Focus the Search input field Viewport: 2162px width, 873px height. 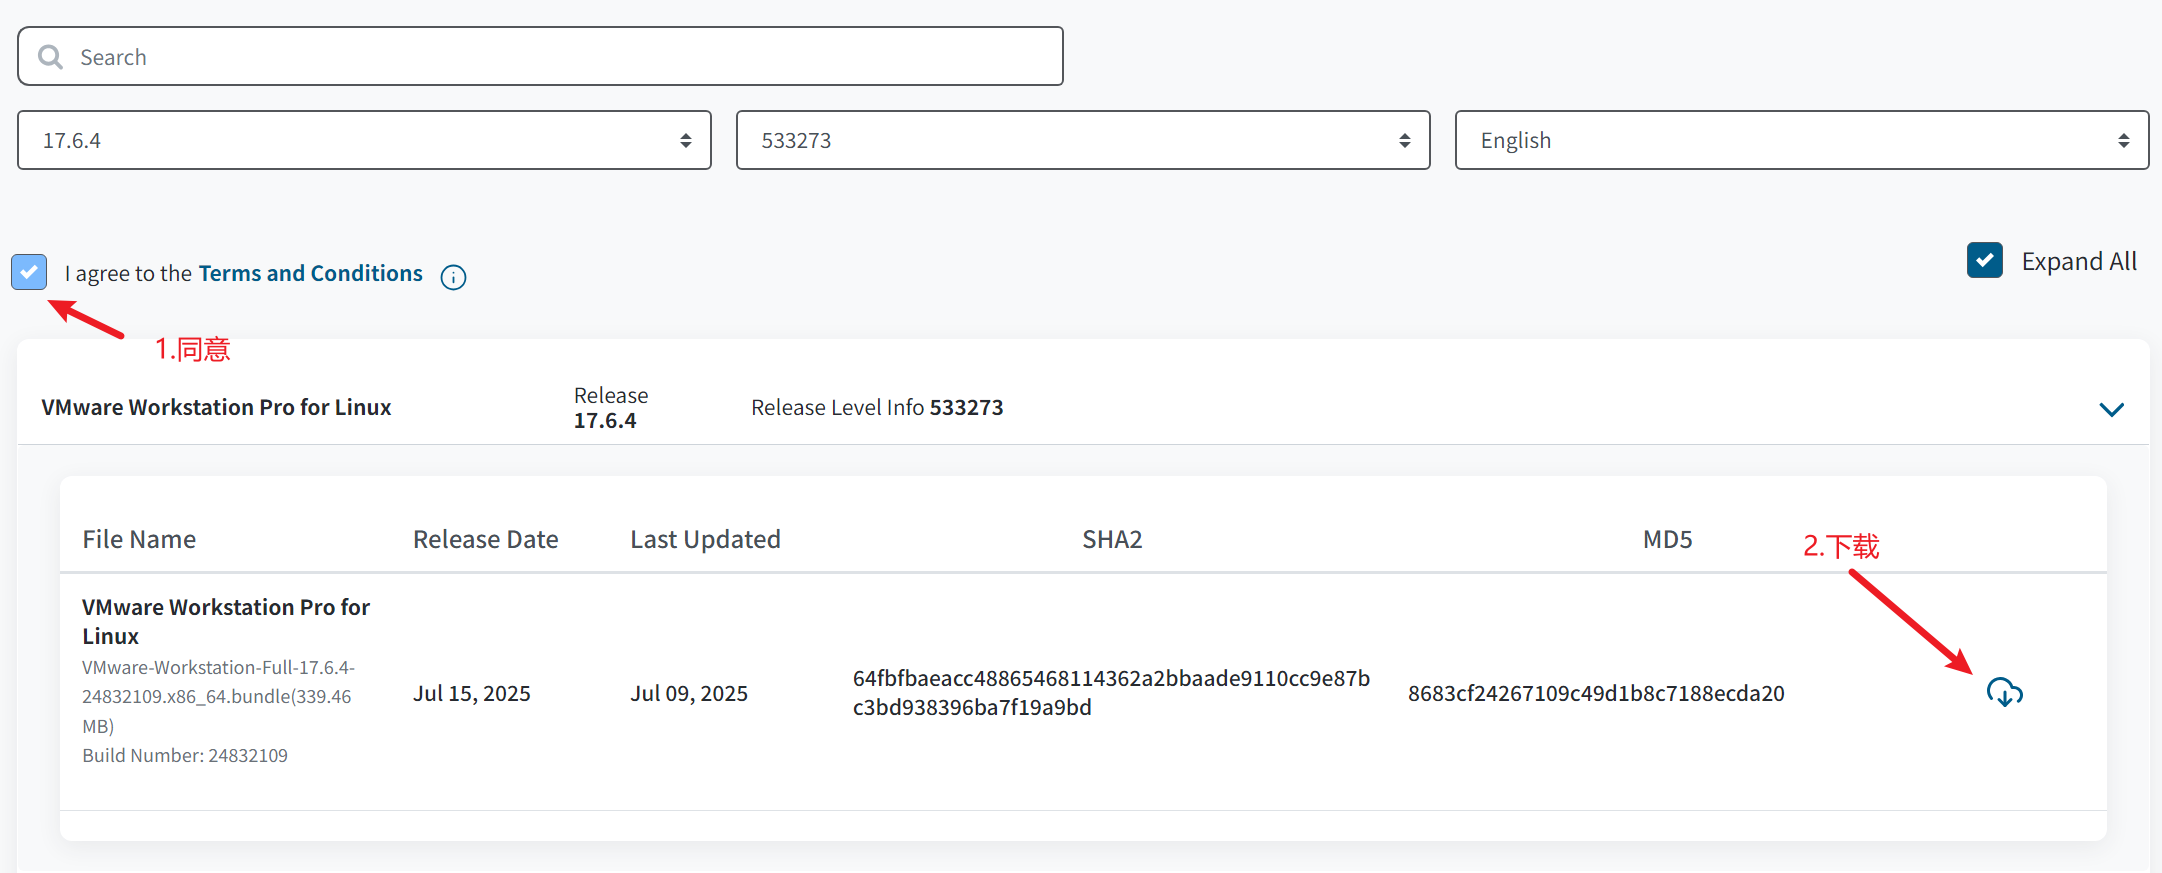click(540, 56)
